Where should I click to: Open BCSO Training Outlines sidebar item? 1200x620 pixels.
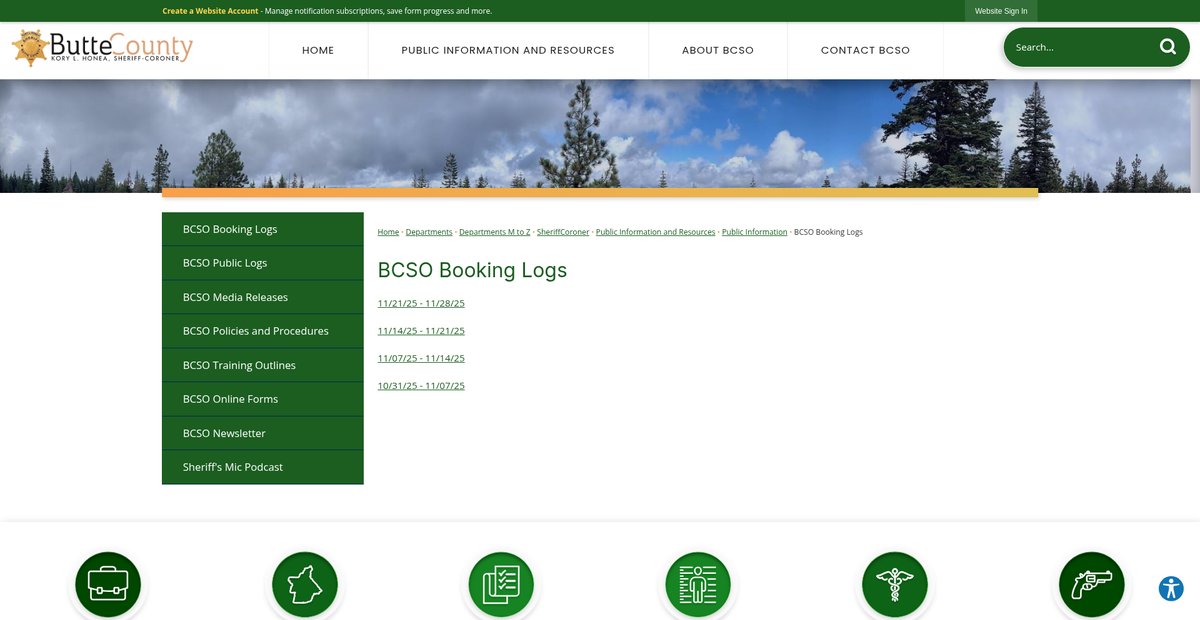(263, 365)
